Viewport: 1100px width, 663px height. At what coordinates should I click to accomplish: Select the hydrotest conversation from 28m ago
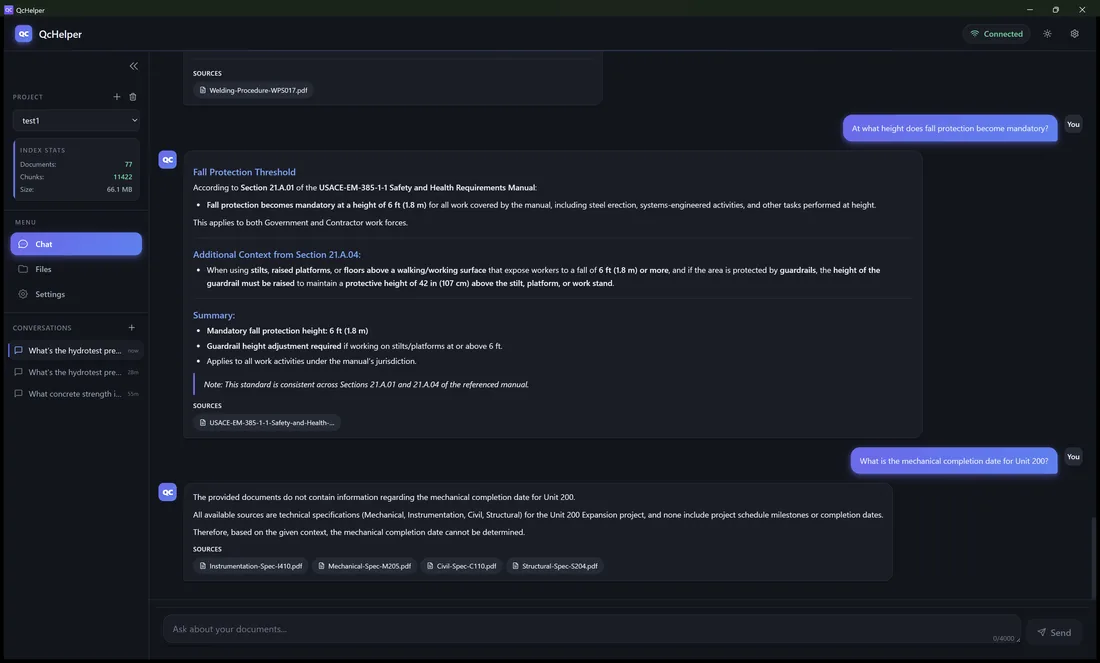point(76,373)
